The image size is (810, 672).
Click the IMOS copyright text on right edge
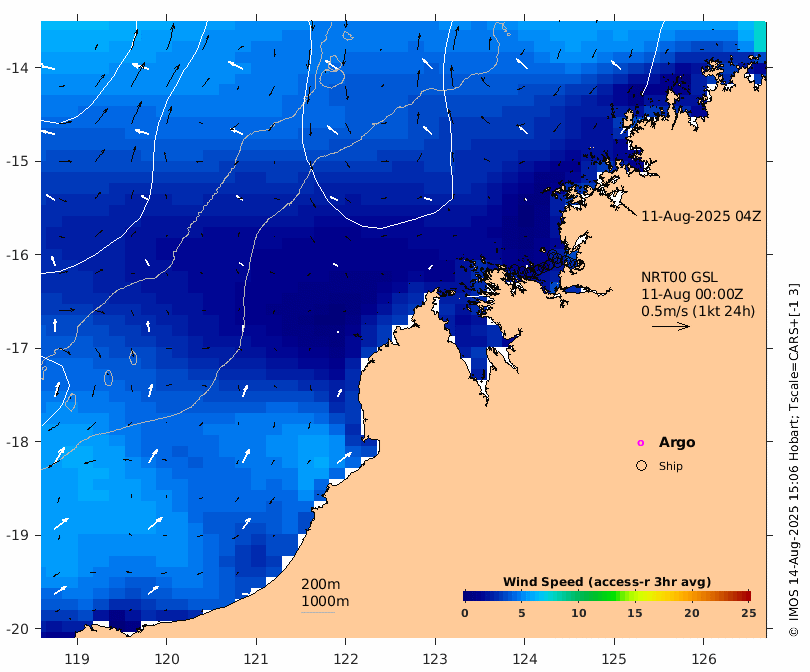(794, 460)
